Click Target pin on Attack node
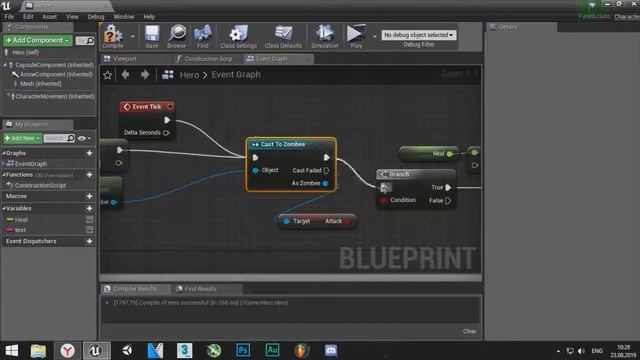The width and height of the screenshot is (640, 360). pyautogui.click(x=287, y=221)
